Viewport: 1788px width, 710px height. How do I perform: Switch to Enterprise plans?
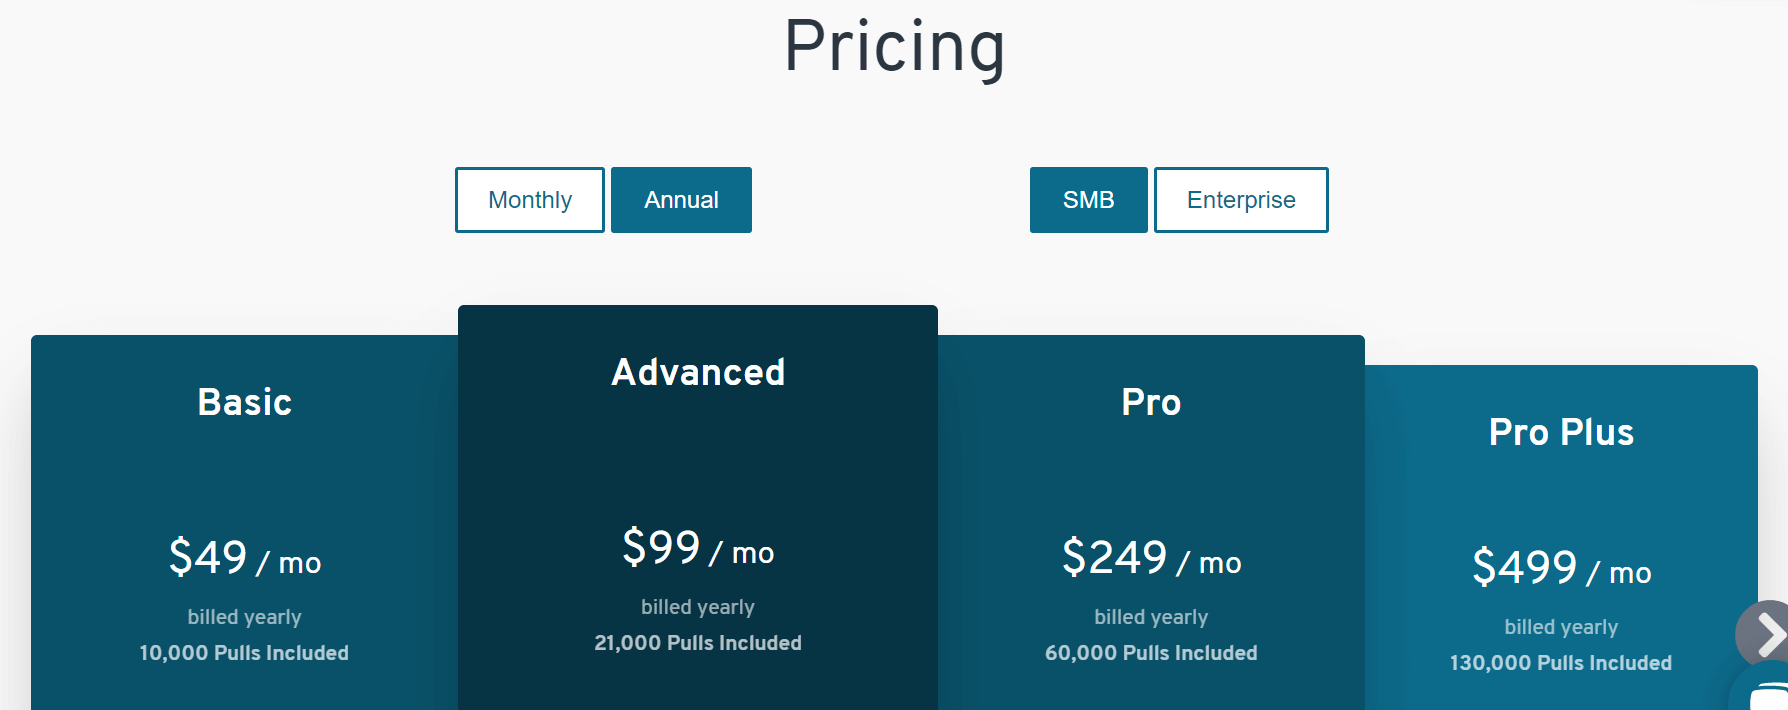1241,200
